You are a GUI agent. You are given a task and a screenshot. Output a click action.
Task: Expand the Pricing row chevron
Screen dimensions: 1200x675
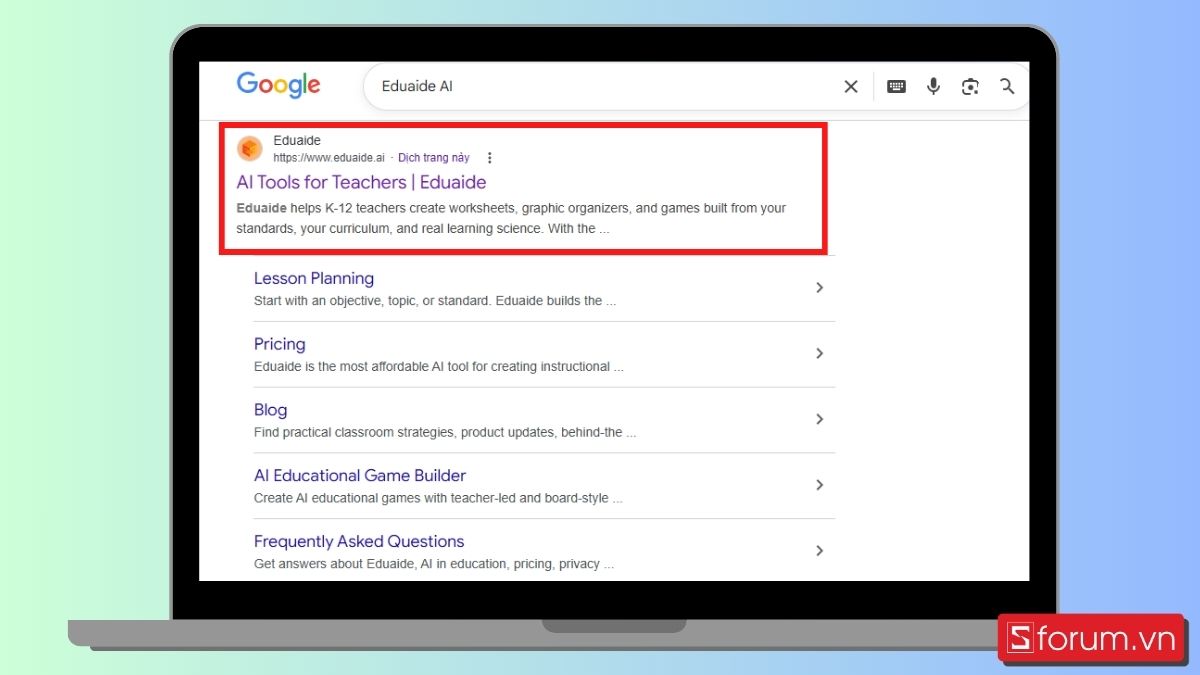(x=819, y=353)
